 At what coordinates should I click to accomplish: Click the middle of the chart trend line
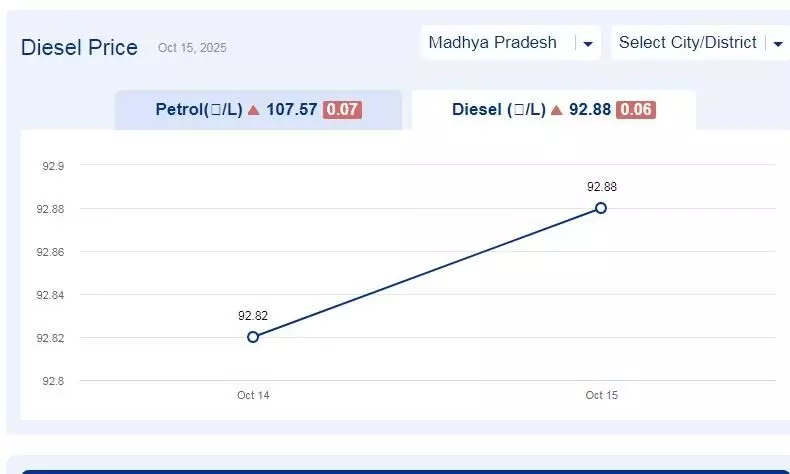427,273
